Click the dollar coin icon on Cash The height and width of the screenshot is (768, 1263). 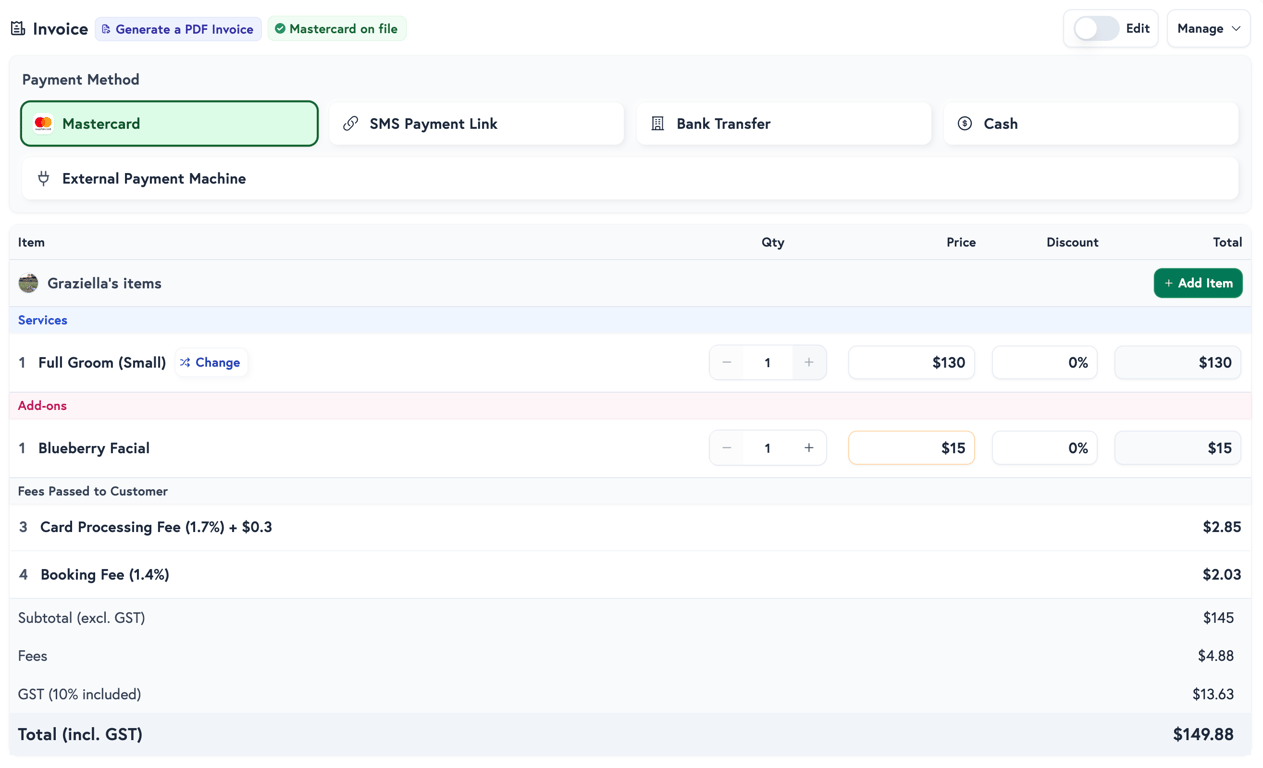pos(964,123)
